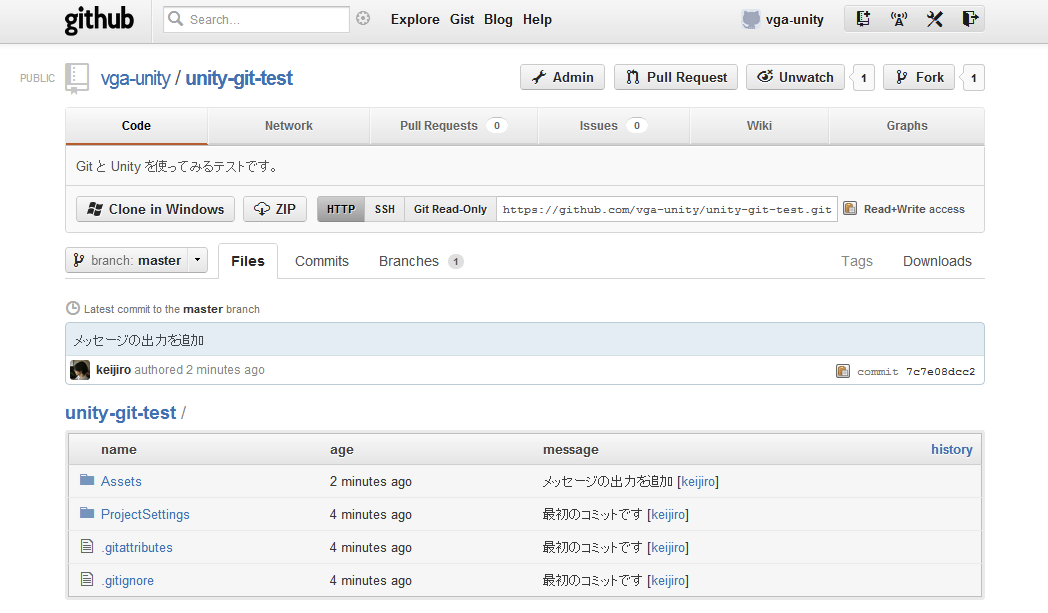Switch to the Code tab

pos(136,126)
